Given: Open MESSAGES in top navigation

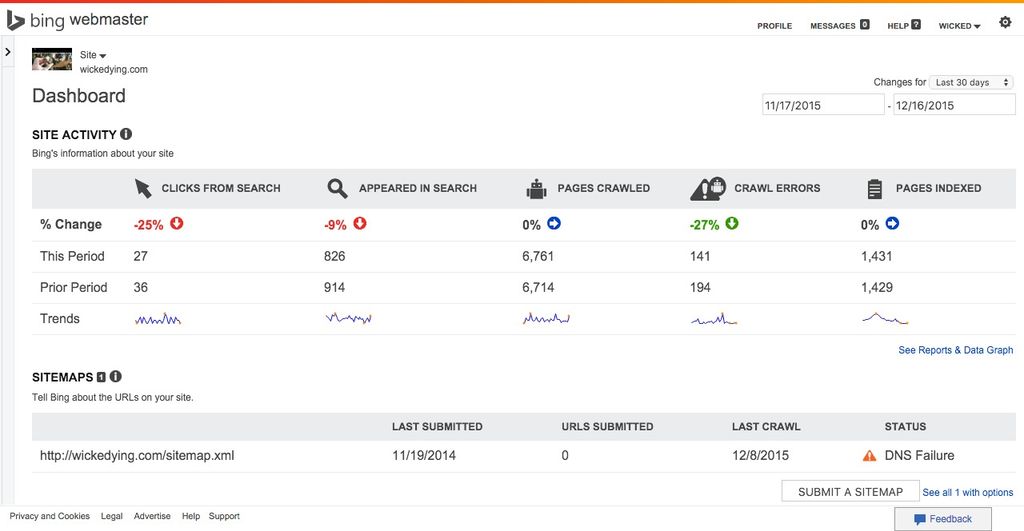Looking at the screenshot, I should click(833, 26).
